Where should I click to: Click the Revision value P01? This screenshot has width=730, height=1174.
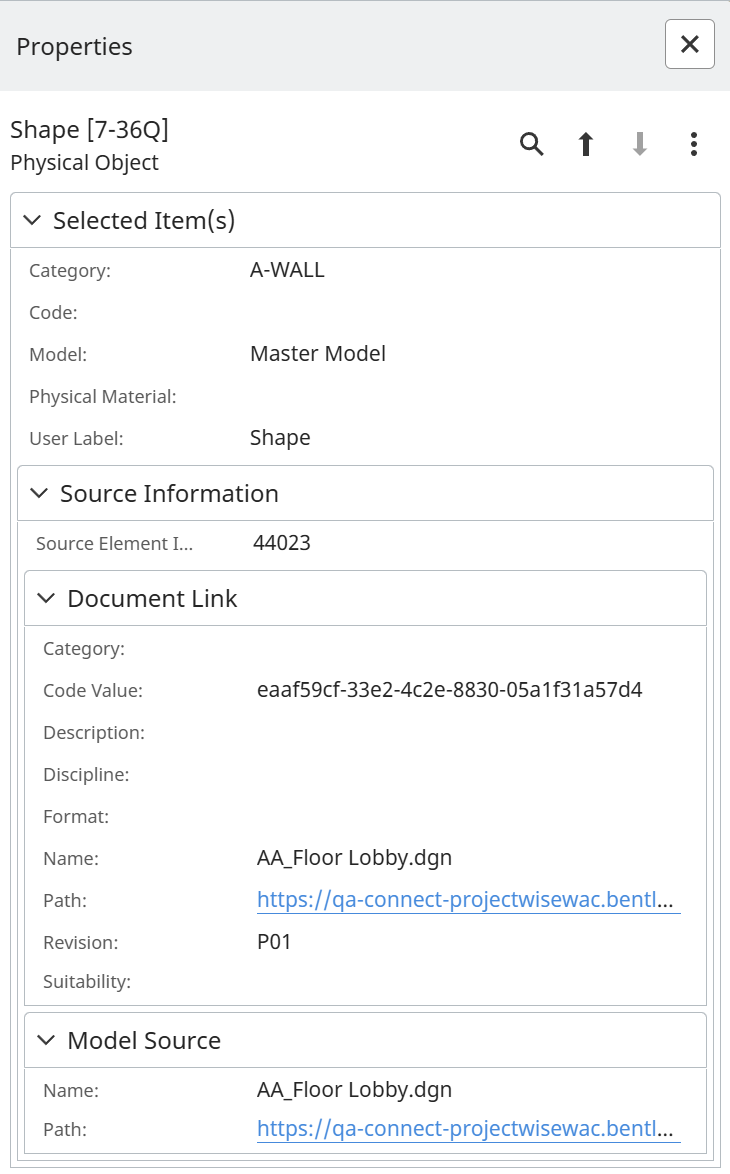pyautogui.click(x=274, y=942)
